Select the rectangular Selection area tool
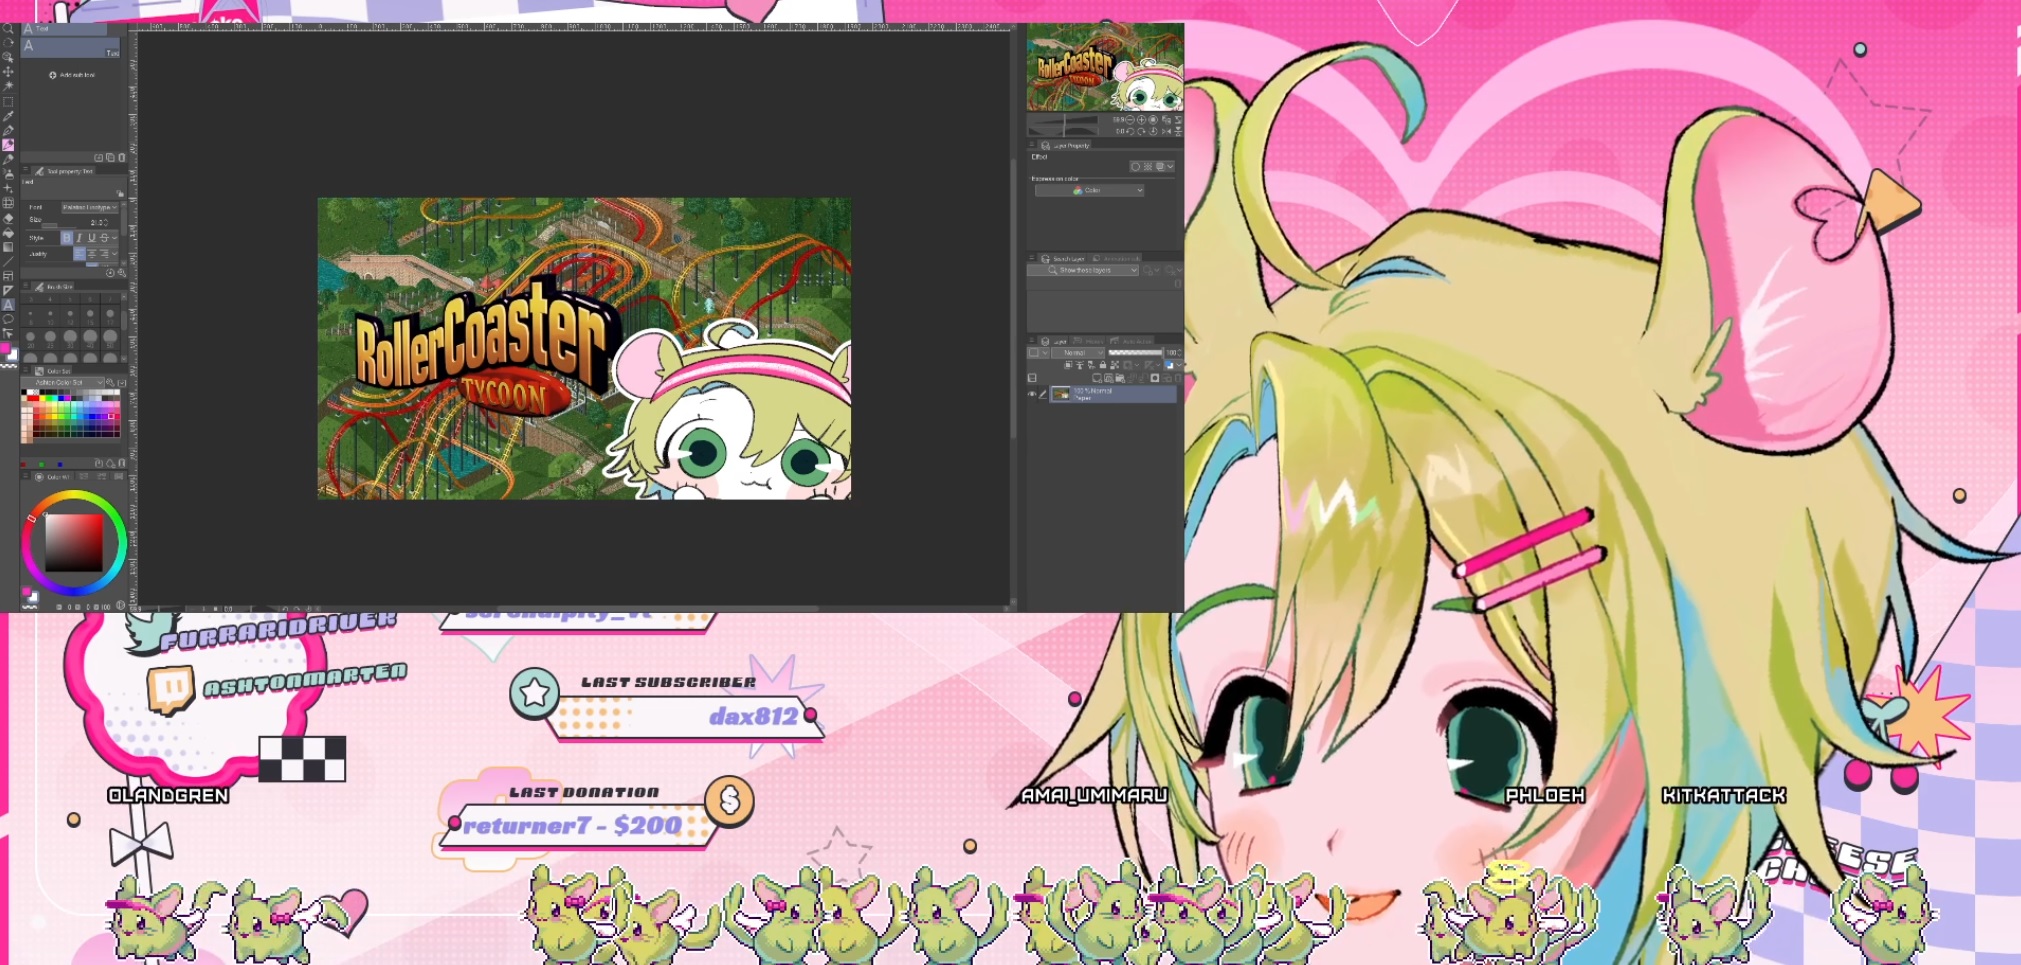This screenshot has height=965, width=2021. pyautogui.click(x=8, y=102)
